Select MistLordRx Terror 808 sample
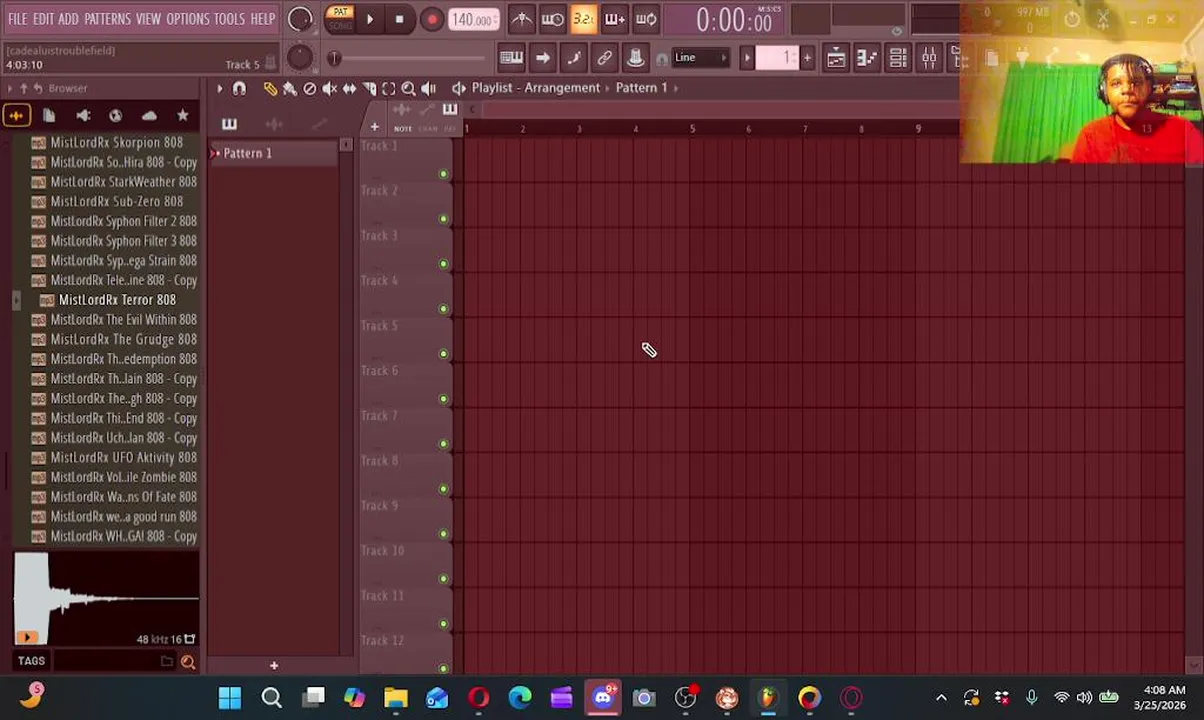1204x720 pixels. point(117,300)
